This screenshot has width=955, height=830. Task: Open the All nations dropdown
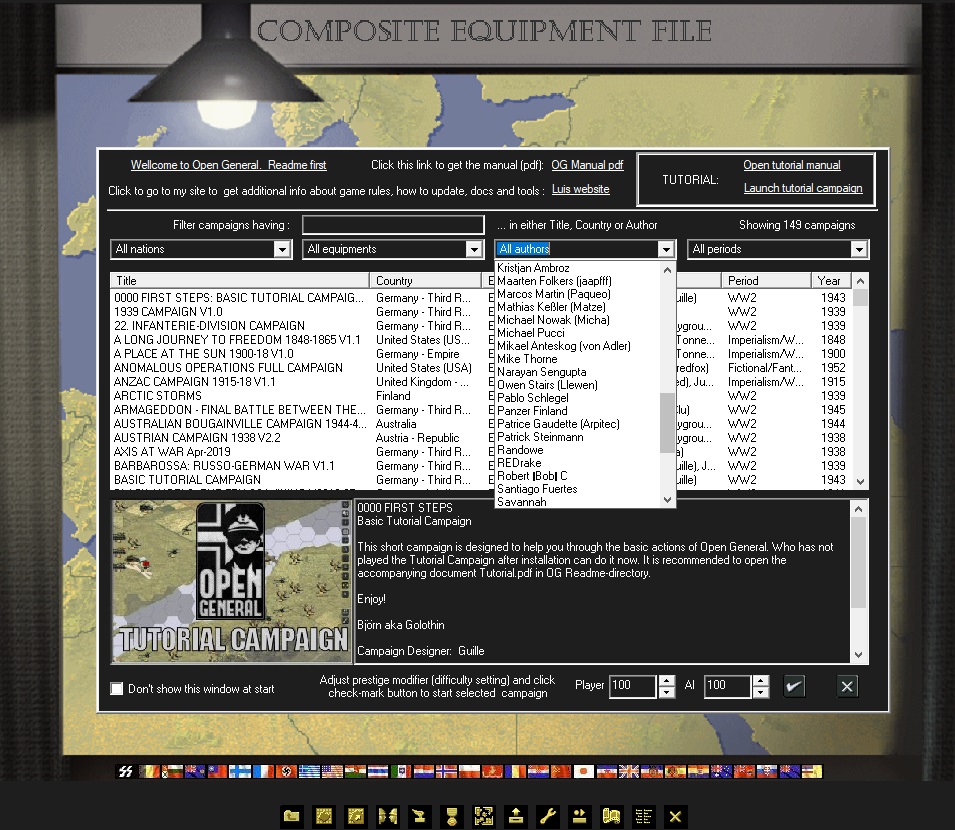(x=281, y=249)
